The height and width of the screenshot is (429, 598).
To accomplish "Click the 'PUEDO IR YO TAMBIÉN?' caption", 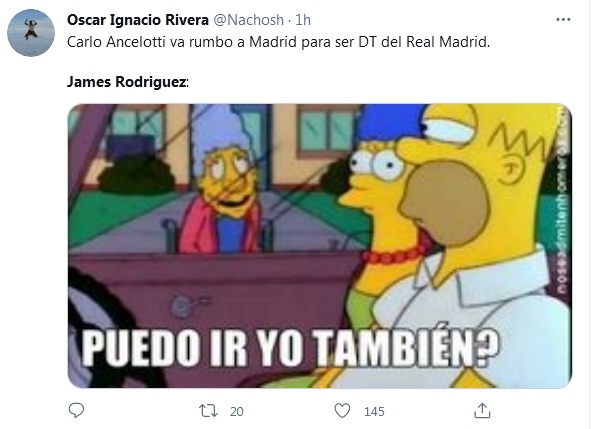I will (x=290, y=348).
